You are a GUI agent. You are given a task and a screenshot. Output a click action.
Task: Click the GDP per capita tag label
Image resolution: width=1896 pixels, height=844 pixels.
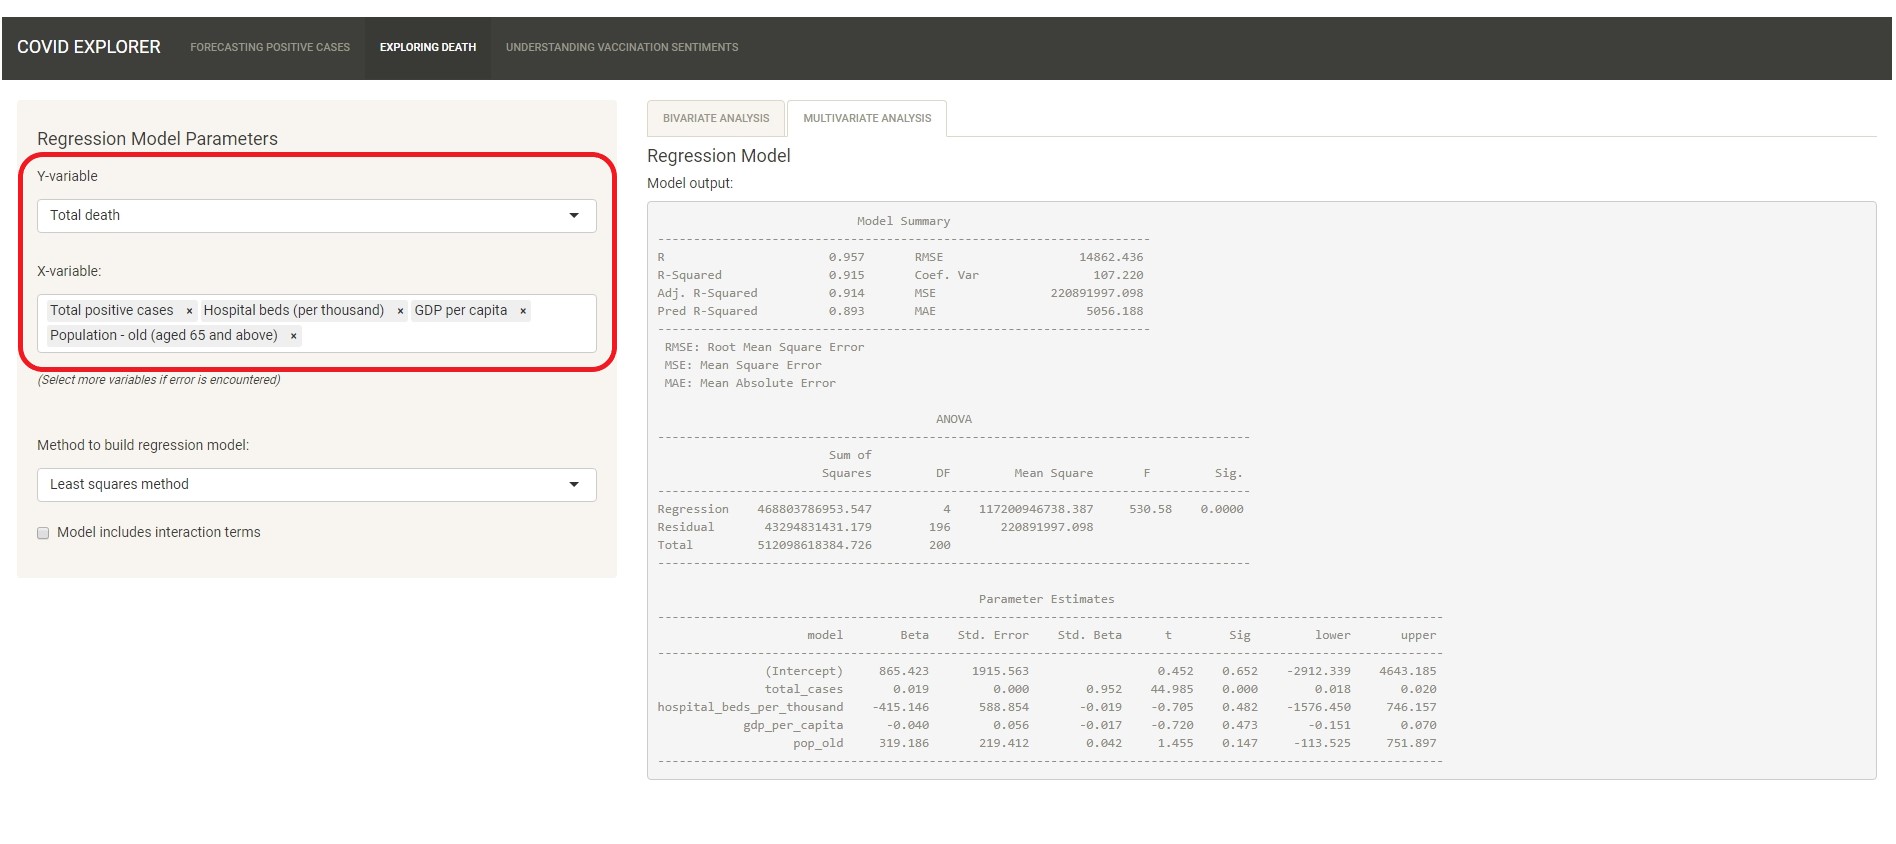click(x=461, y=311)
